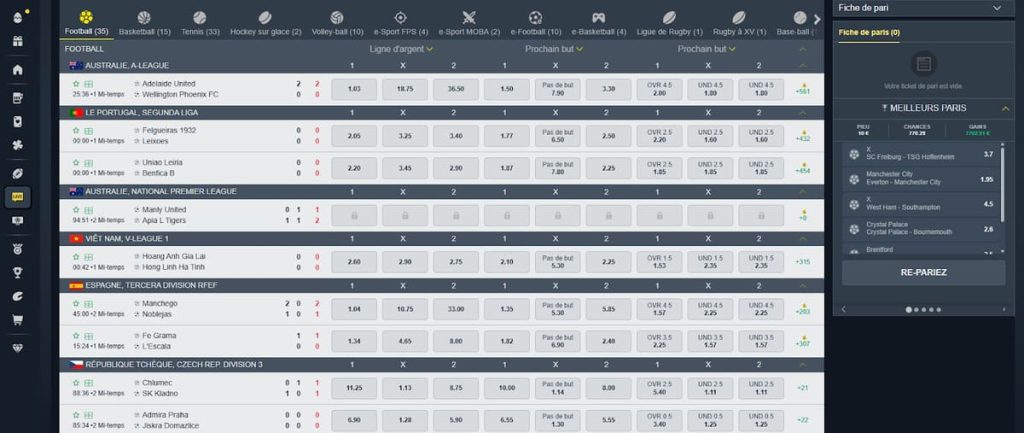Click the gift box promotions icon
1024x433 pixels.
(x=17, y=41)
